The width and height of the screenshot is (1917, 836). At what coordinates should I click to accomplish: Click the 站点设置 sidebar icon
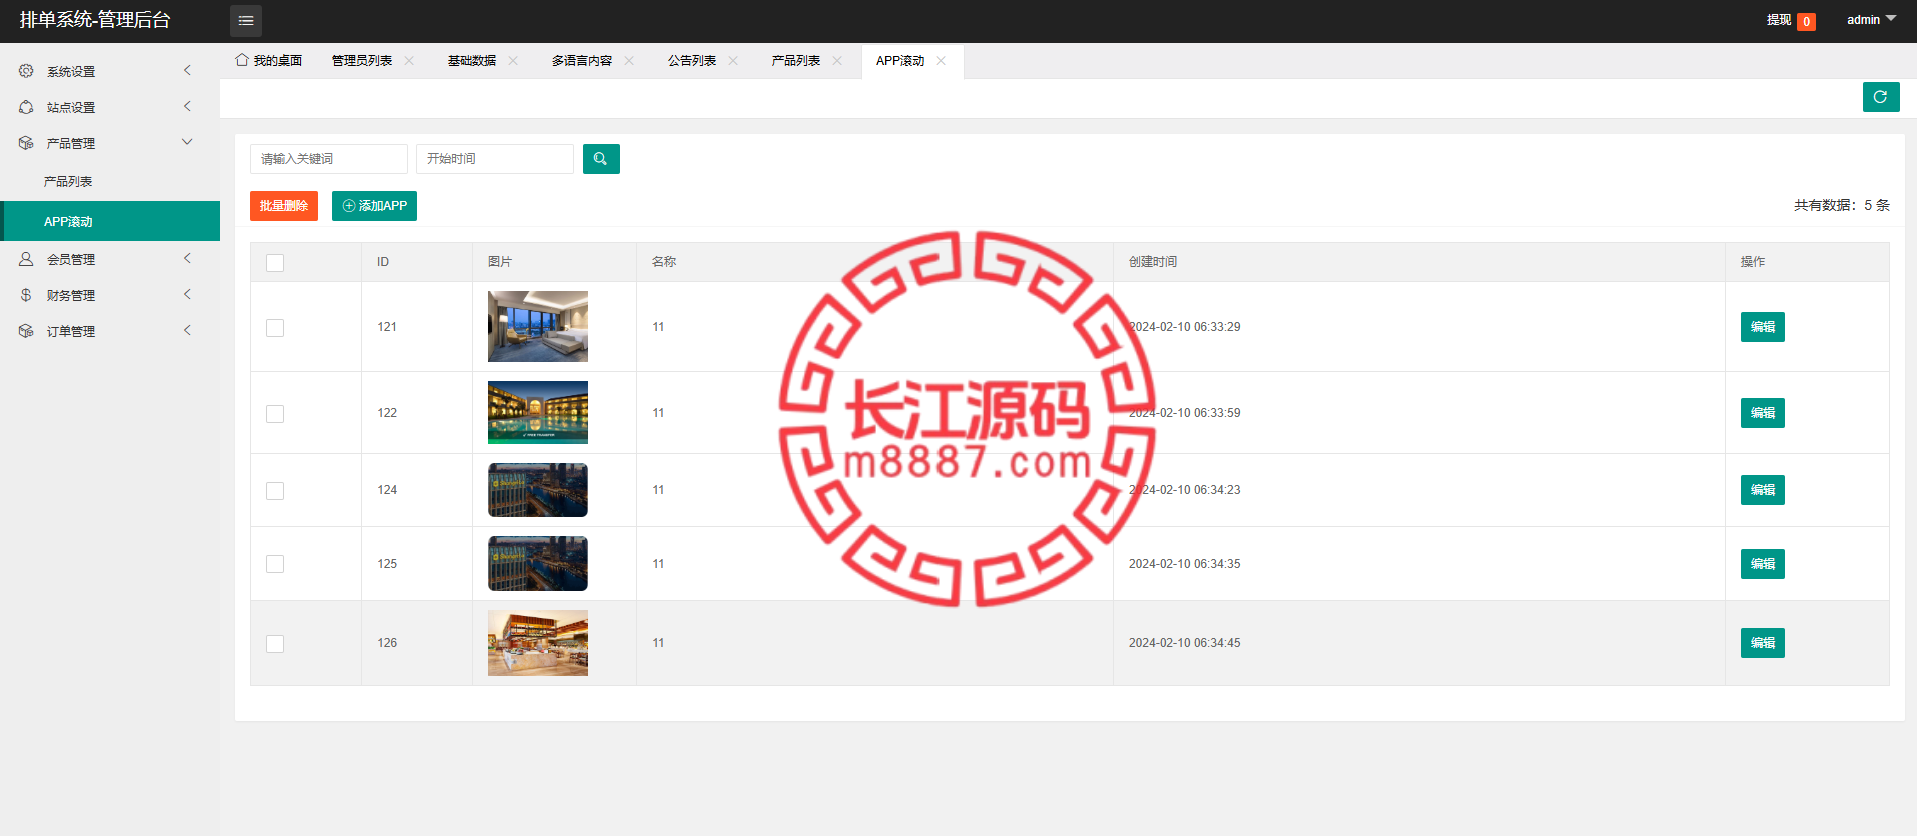(26, 107)
